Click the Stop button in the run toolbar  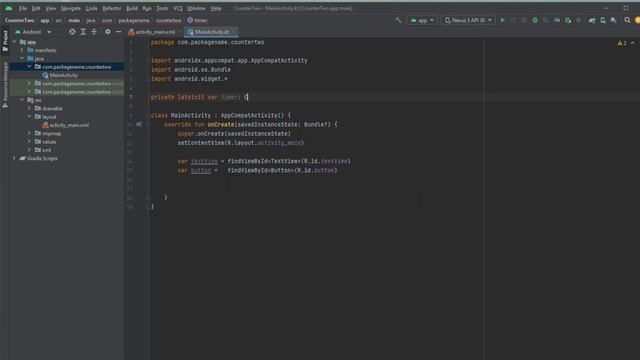(578, 20)
